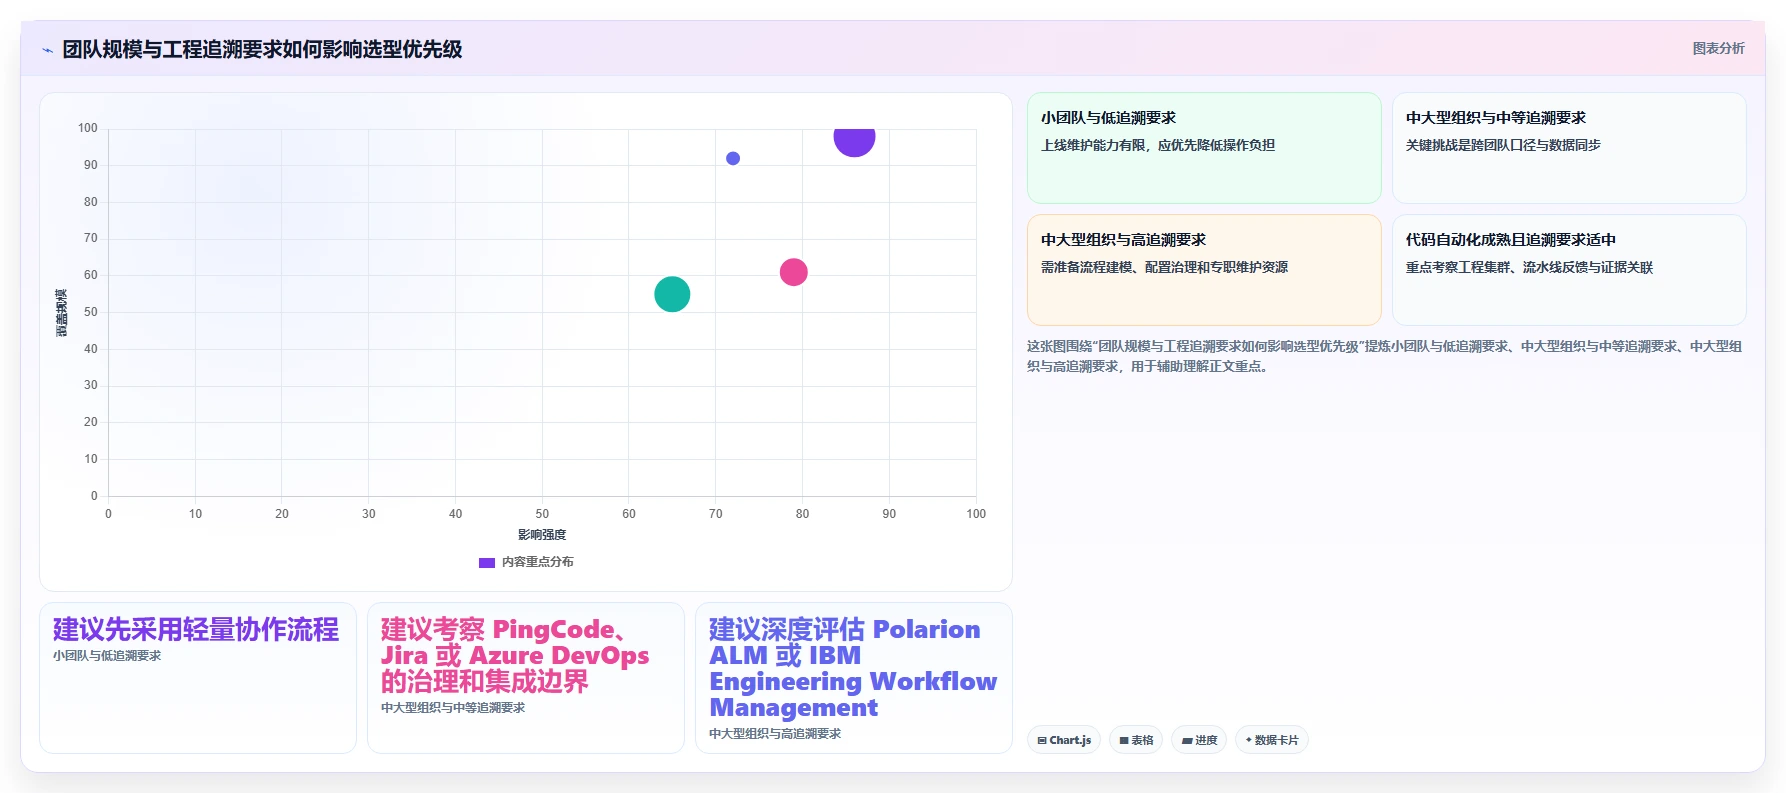Click the 覆盖规模 y-axis title
Viewport: 1786px width, 793px height.
point(61,312)
